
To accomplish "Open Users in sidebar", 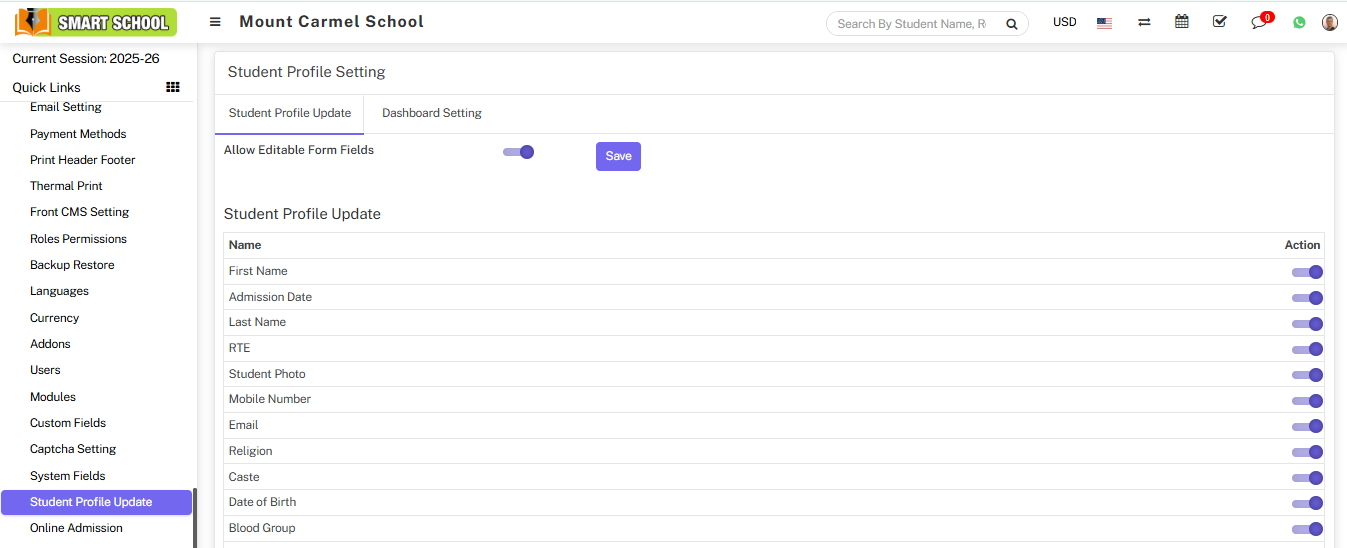I will (x=45, y=370).
